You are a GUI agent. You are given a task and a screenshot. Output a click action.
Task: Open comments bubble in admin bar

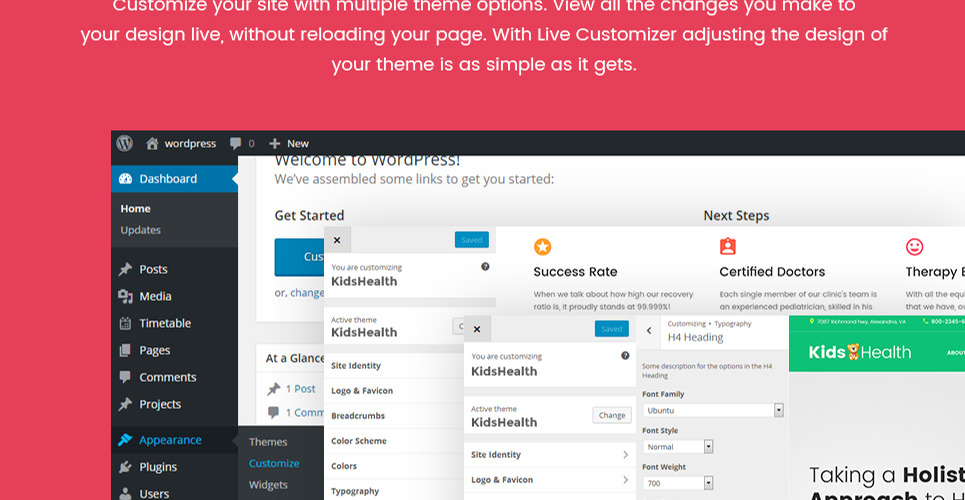(236, 143)
